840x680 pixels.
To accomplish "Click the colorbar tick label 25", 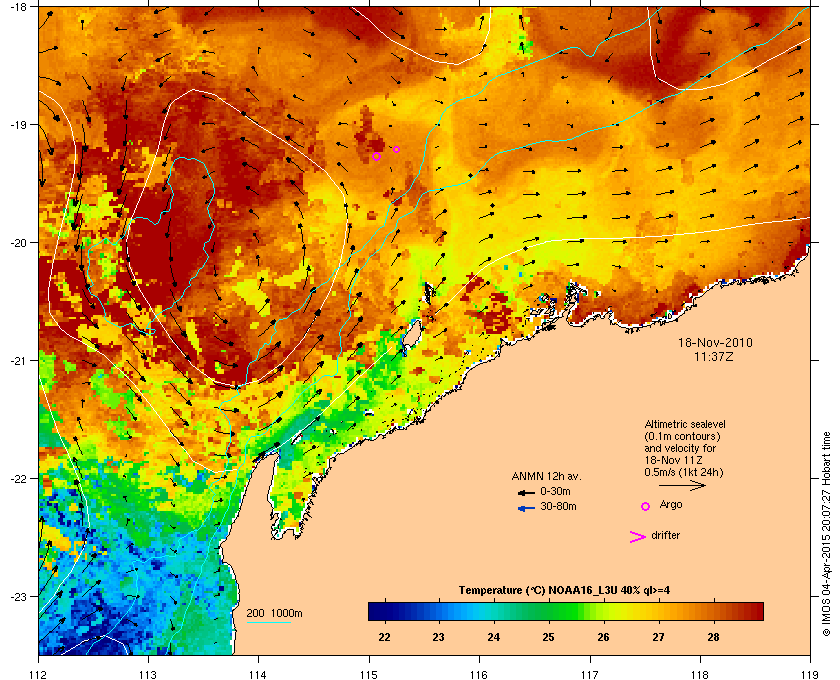I will tap(549, 637).
